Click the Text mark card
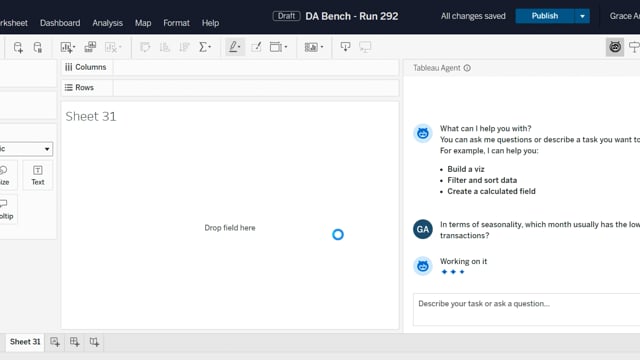Image resolution: width=640 pixels, height=360 pixels. 38,176
